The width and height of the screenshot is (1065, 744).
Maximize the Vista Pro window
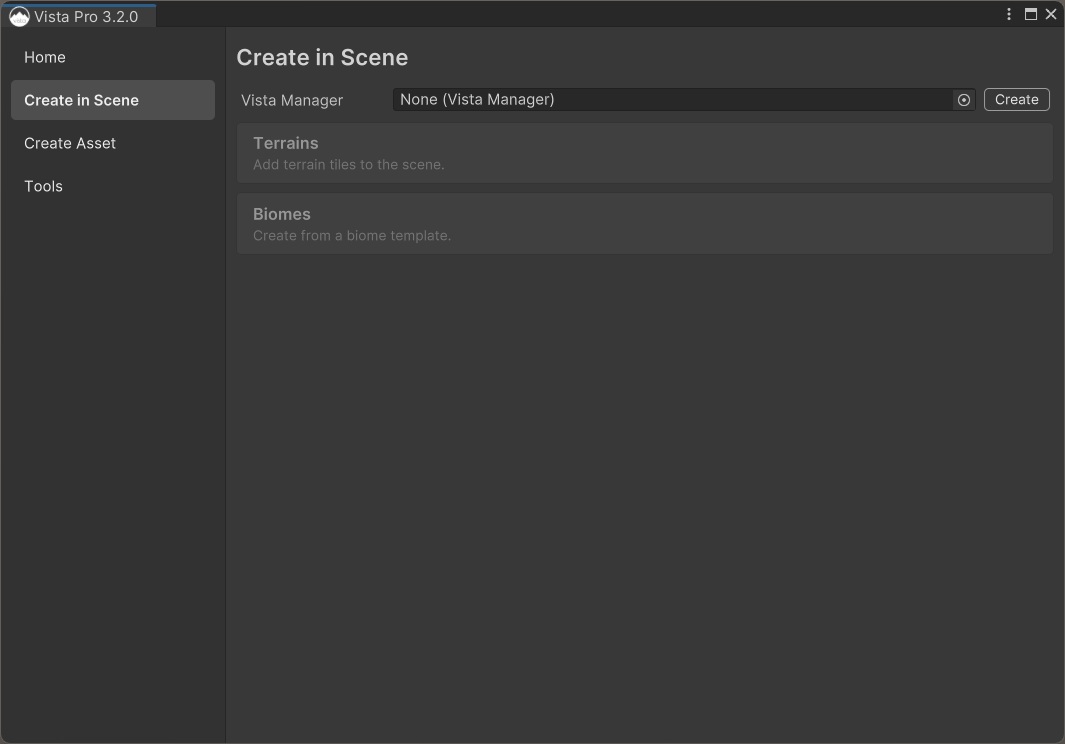click(1030, 14)
